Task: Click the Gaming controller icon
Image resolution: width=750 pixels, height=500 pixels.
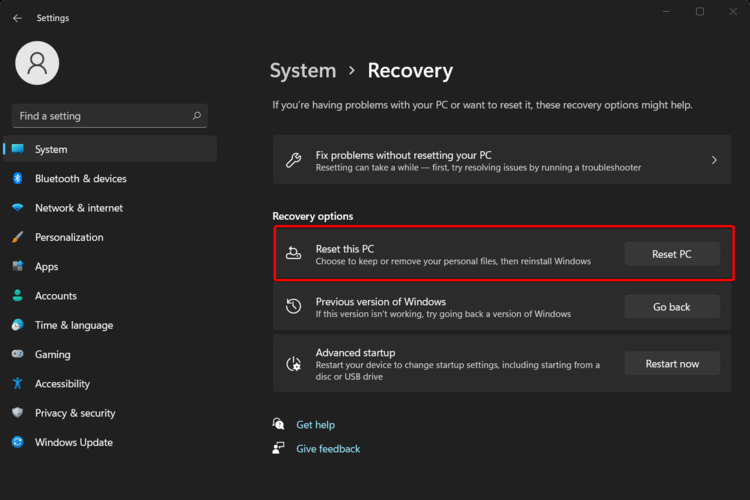Action: 17,354
